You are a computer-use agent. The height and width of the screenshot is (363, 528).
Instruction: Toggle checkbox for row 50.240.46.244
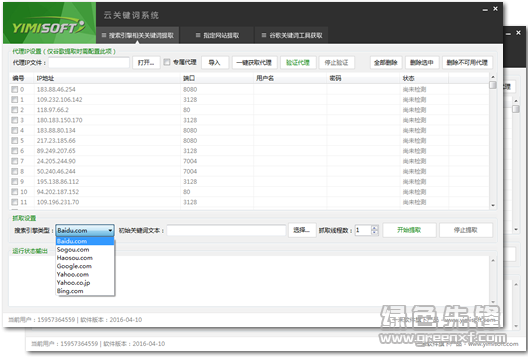click(14, 171)
